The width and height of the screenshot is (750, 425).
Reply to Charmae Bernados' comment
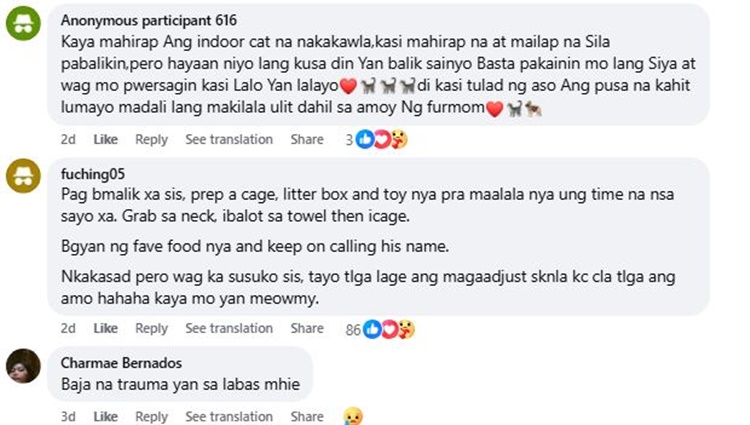tap(151, 416)
